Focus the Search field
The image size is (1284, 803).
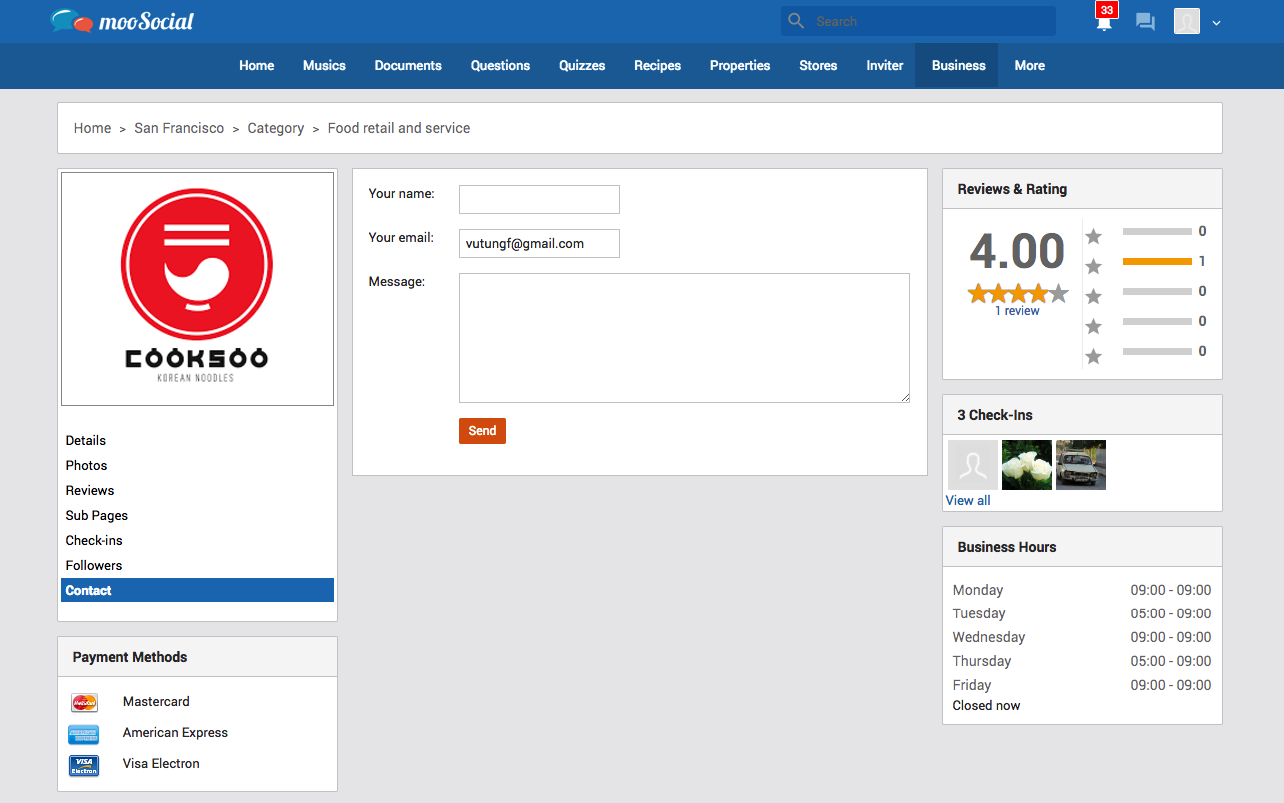click(918, 21)
